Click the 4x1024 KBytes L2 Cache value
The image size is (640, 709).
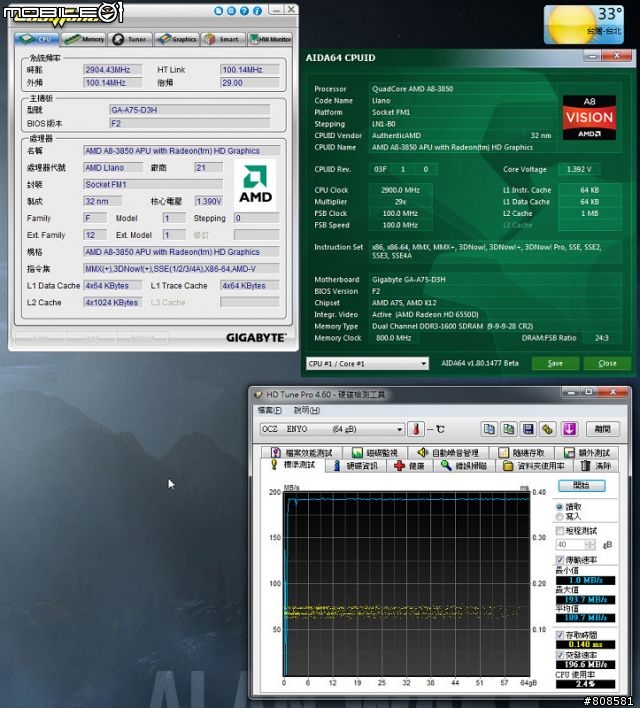point(113,303)
